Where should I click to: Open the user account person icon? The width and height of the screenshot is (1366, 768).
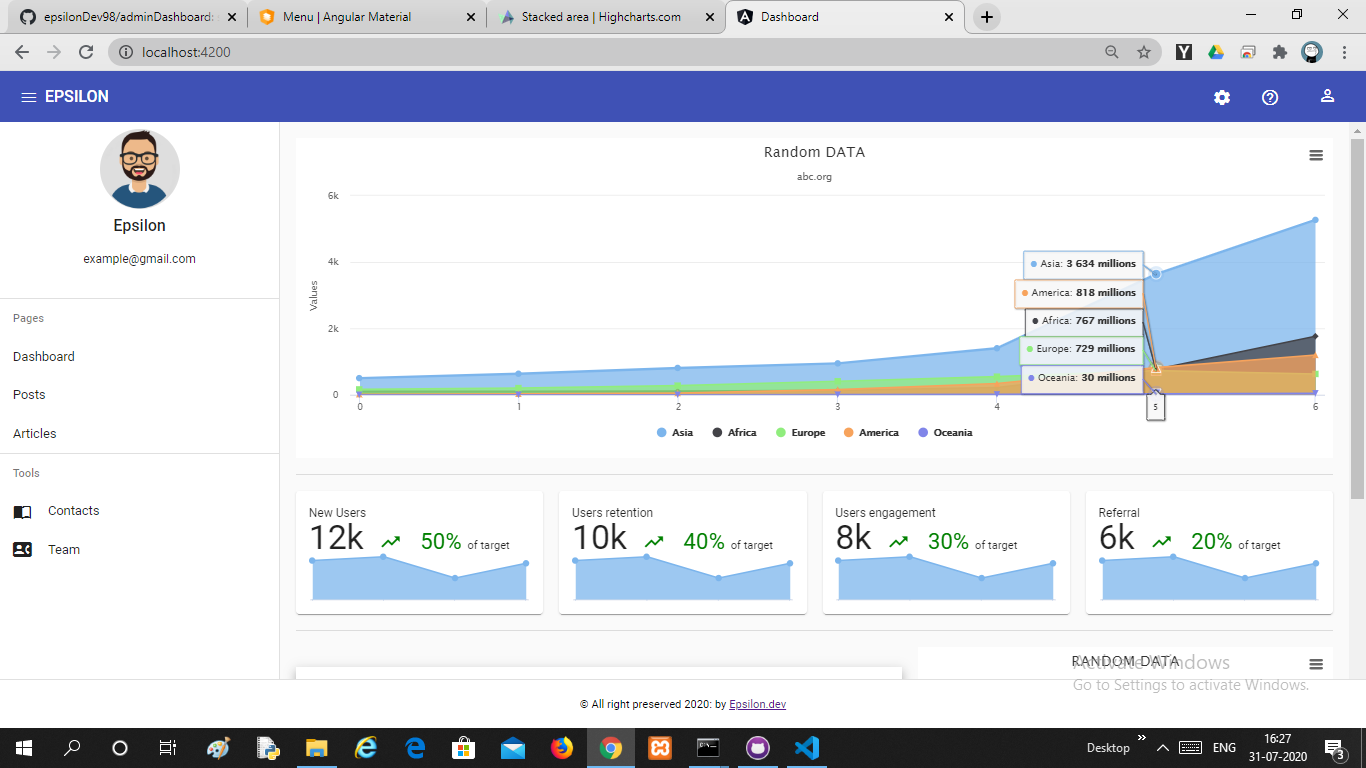pos(1327,96)
